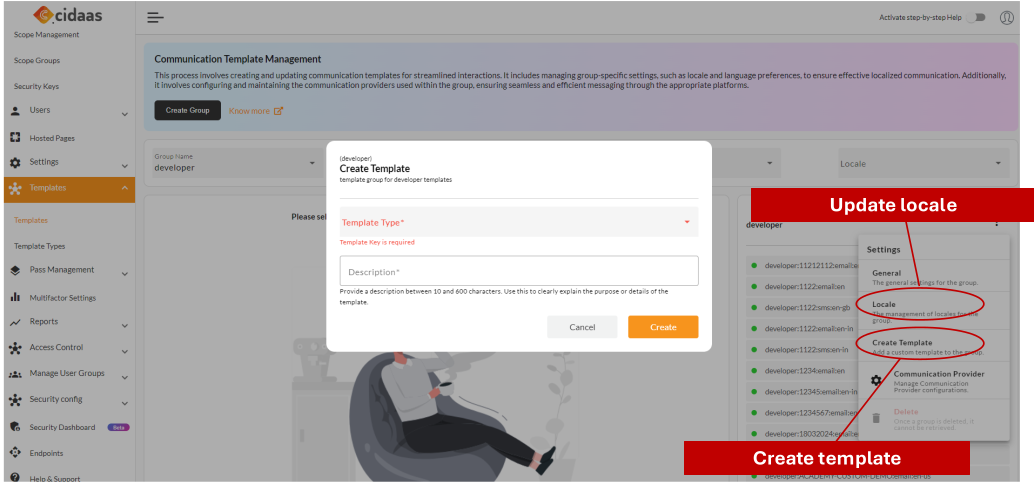The height and width of the screenshot is (485, 1034).
Task: Click the Templates sidebar icon
Action: [15, 189]
